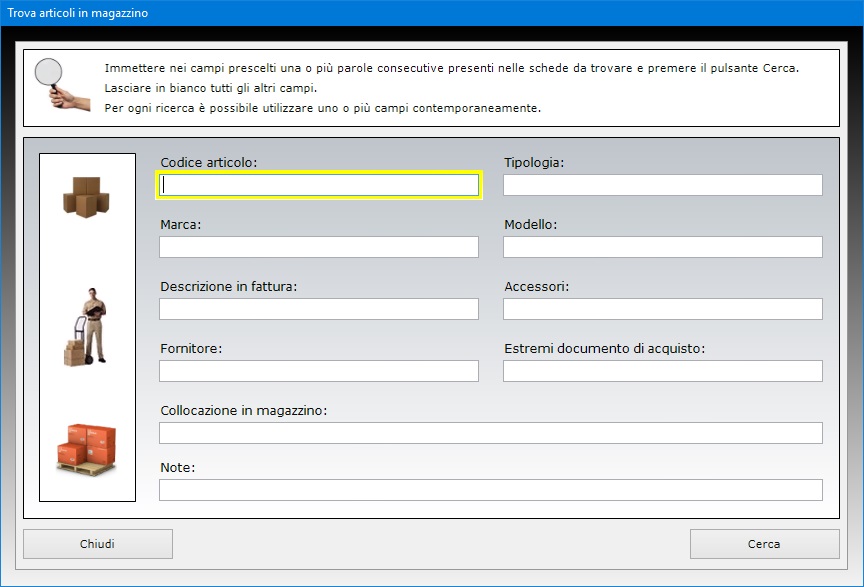Select the Marca input box
This screenshot has height=587, width=864.
(319, 247)
